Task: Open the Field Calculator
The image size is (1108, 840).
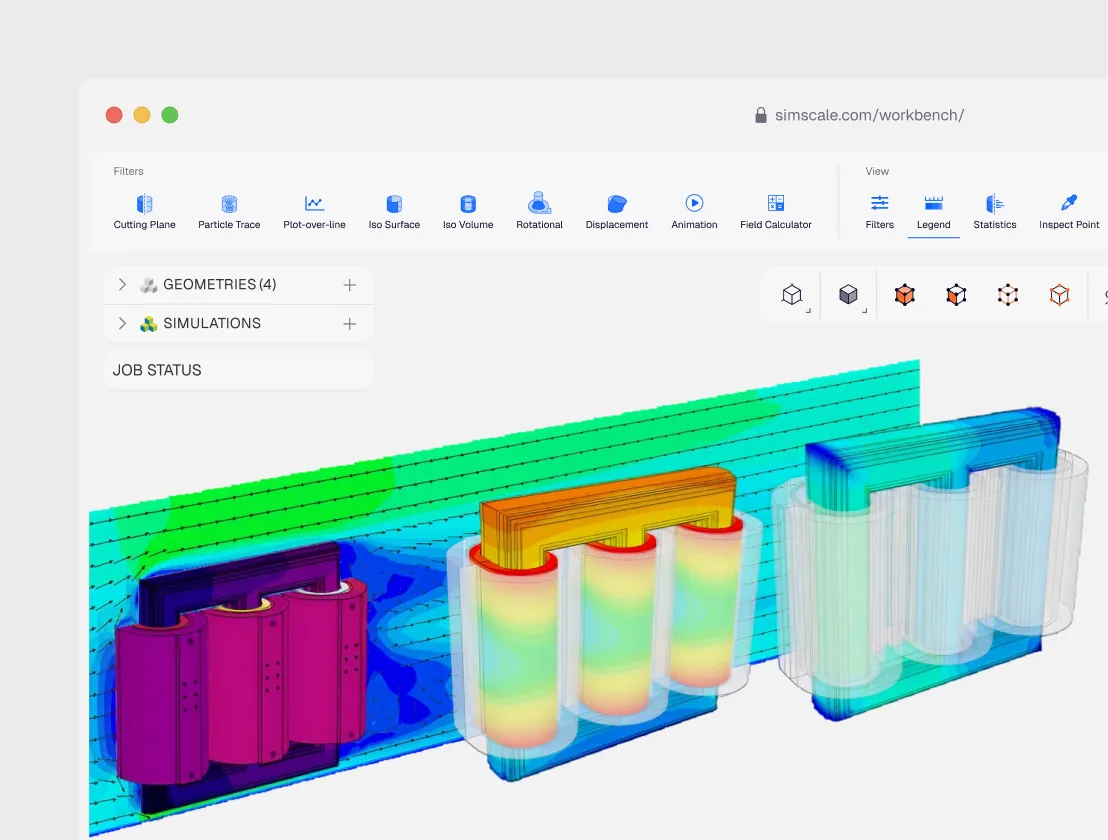Action: click(776, 211)
